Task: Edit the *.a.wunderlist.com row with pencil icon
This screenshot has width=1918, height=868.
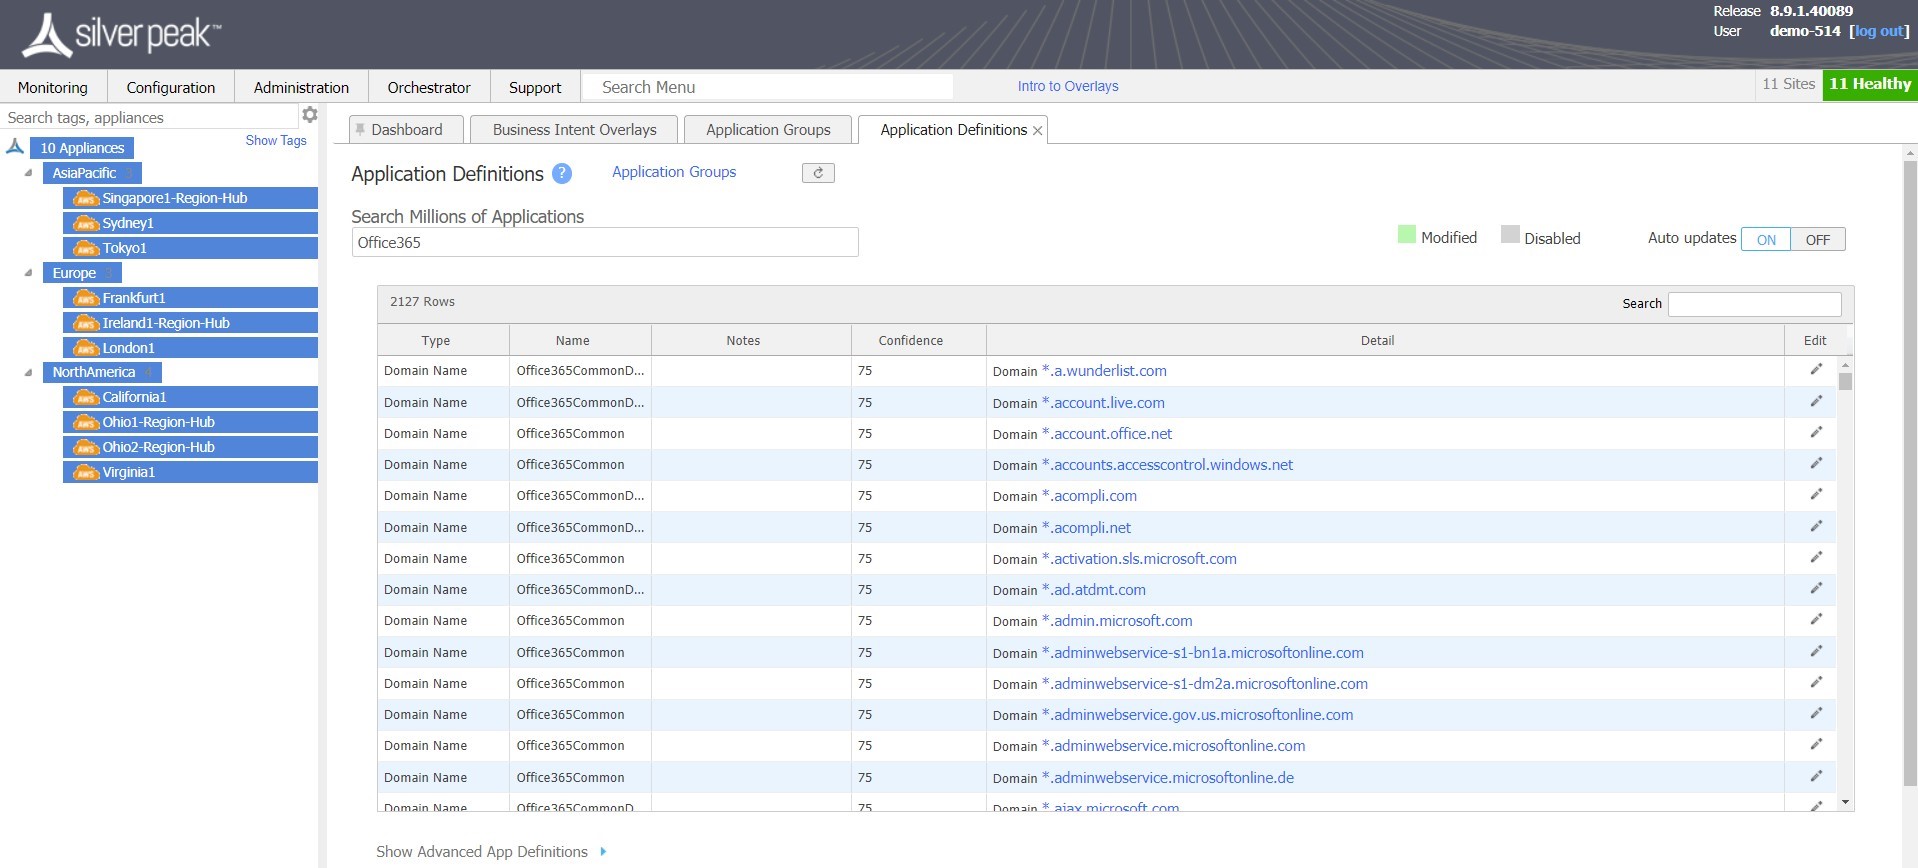Action: 1816,370
